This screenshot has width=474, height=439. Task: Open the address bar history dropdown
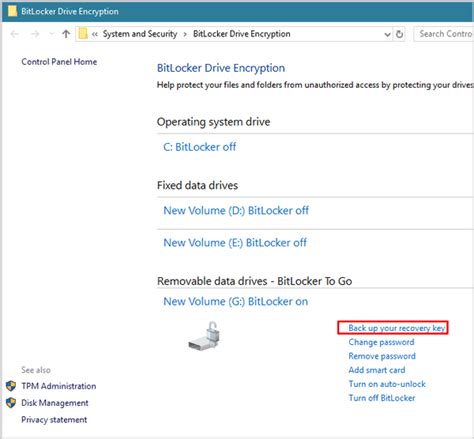click(387, 34)
